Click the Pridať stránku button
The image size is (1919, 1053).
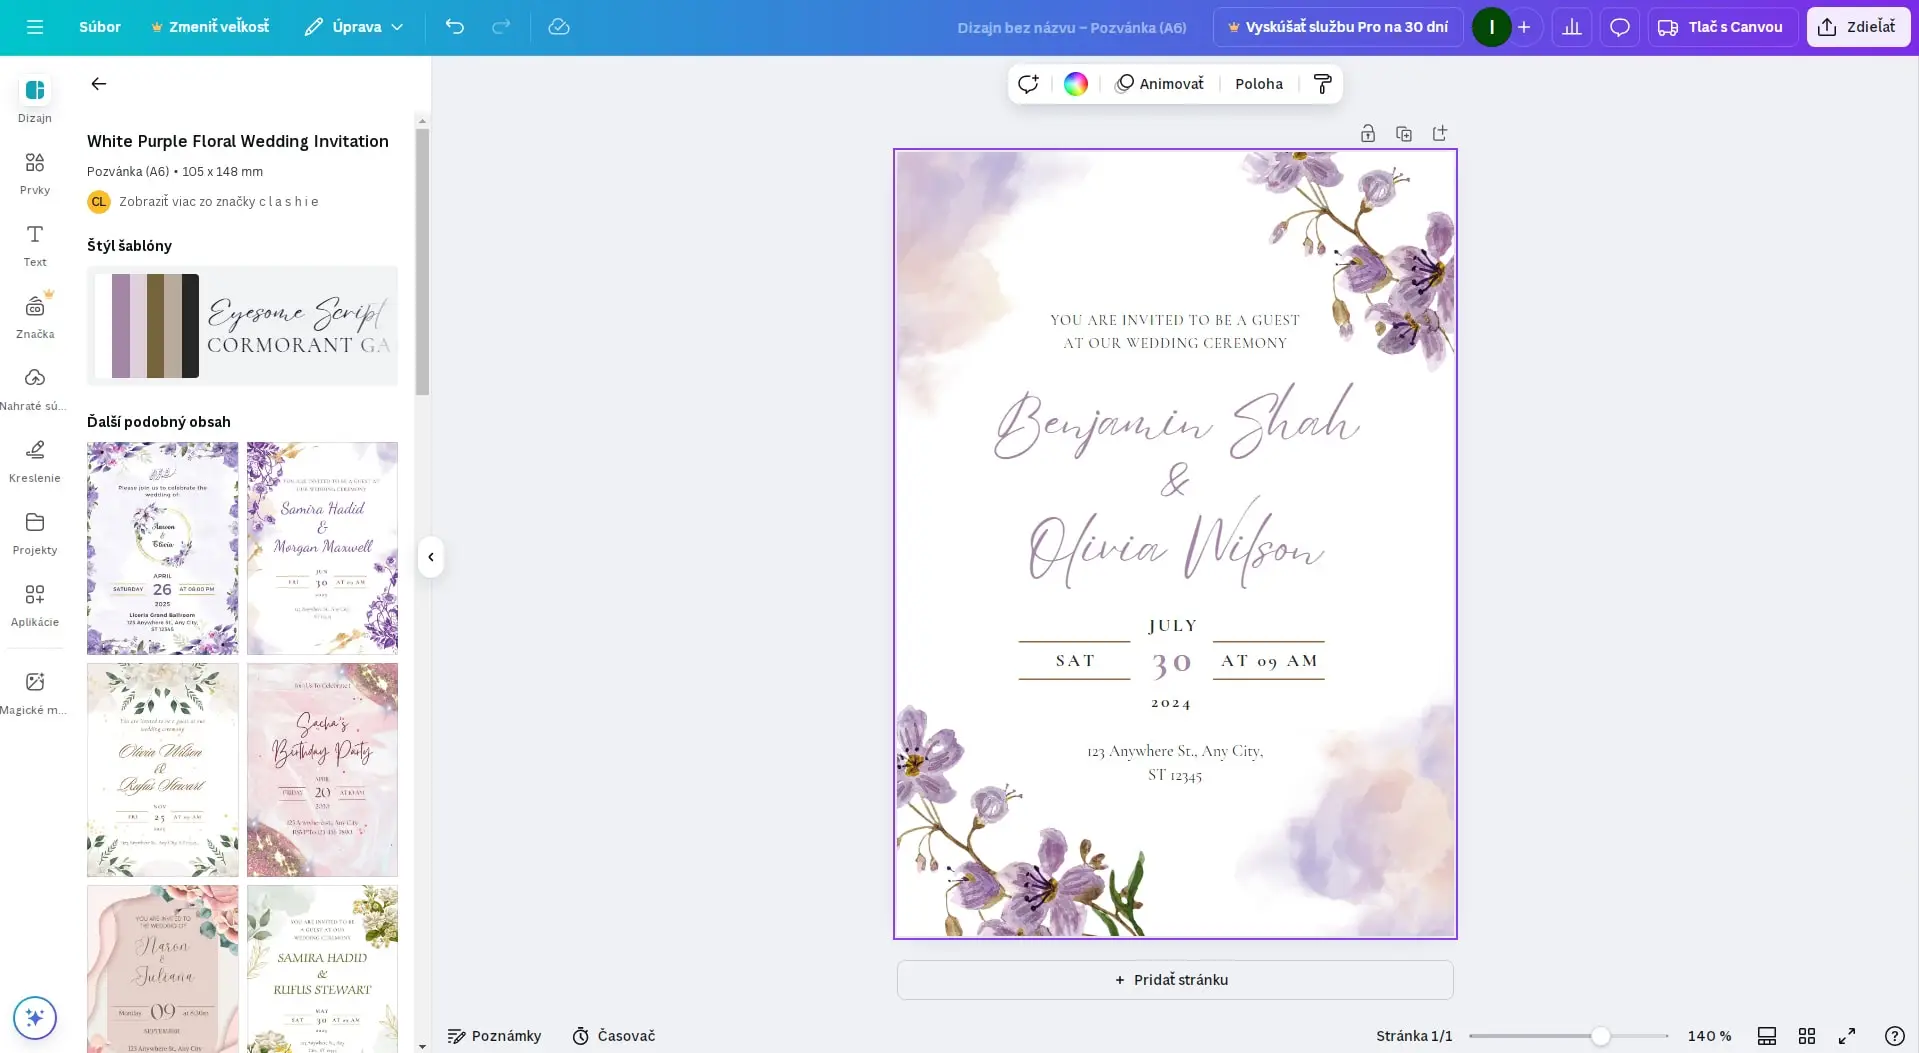pos(1174,980)
